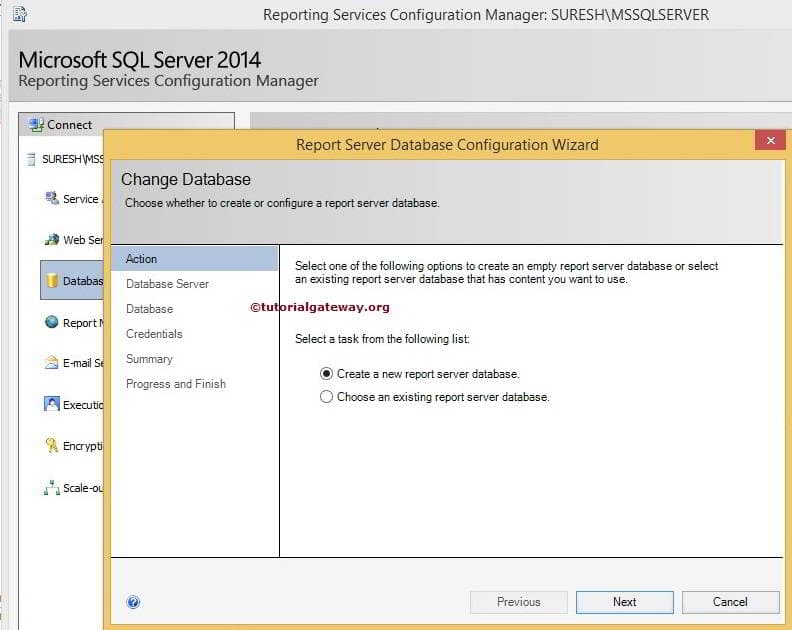This screenshot has height=630, width=792.
Task: Go to the Database Server wizard step
Action: (167, 284)
